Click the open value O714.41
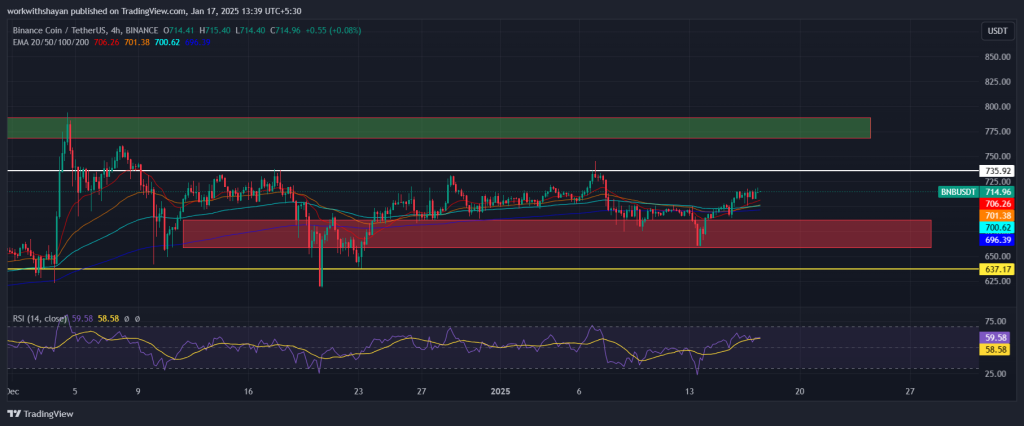This screenshot has width=1024, height=426. coord(180,30)
